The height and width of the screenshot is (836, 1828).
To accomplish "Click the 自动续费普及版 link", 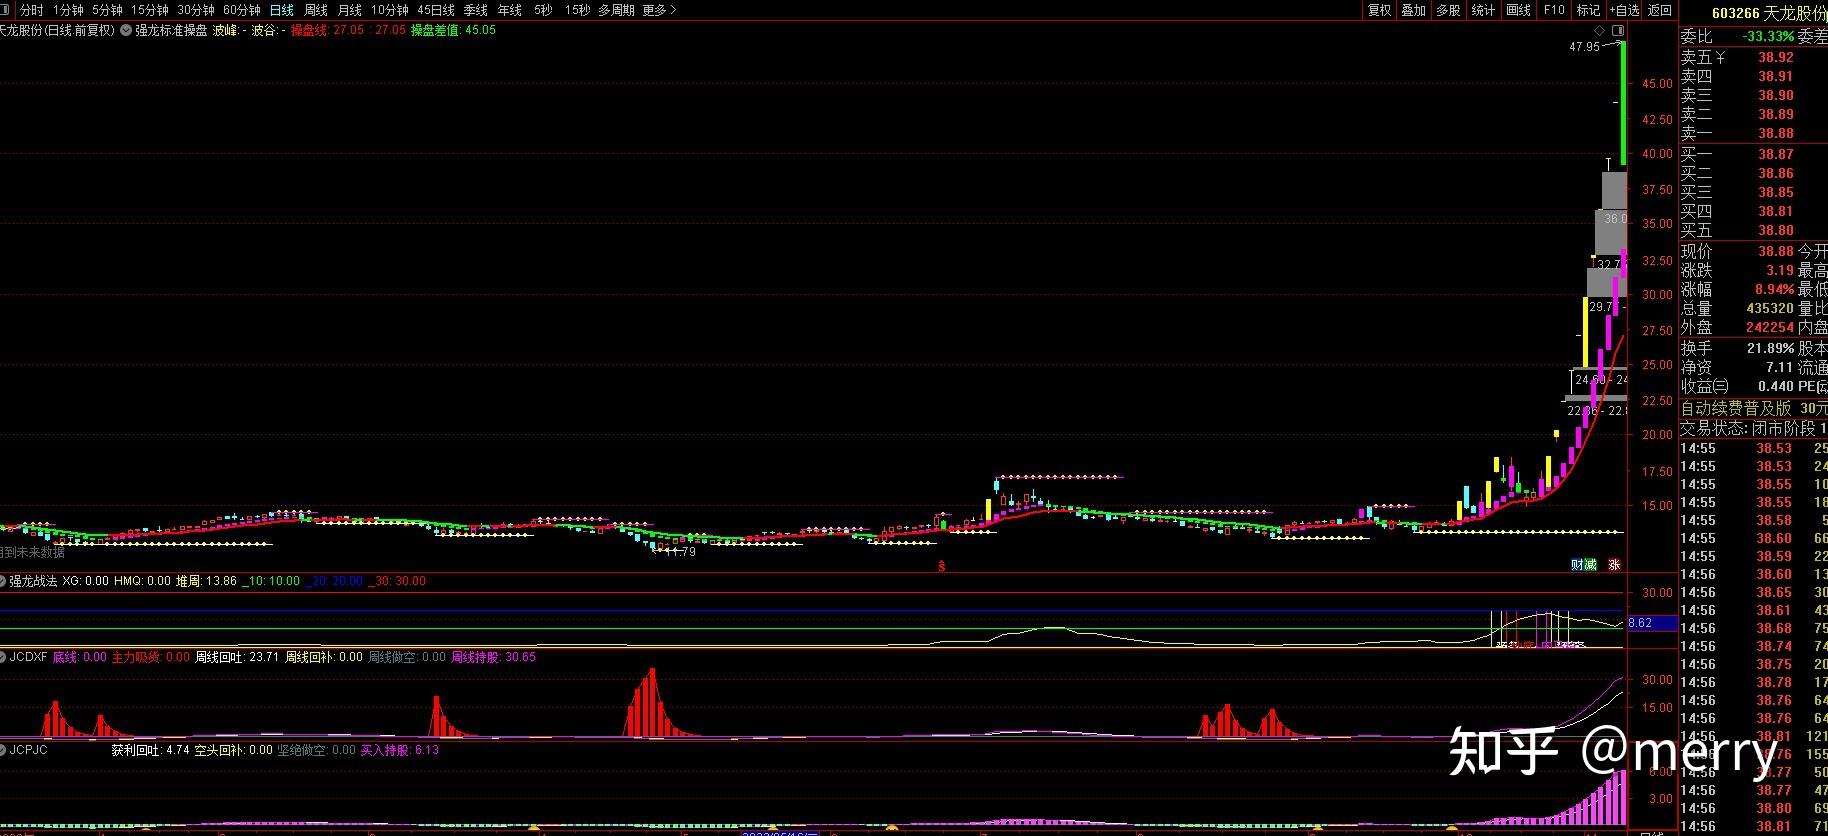I will point(1735,408).
